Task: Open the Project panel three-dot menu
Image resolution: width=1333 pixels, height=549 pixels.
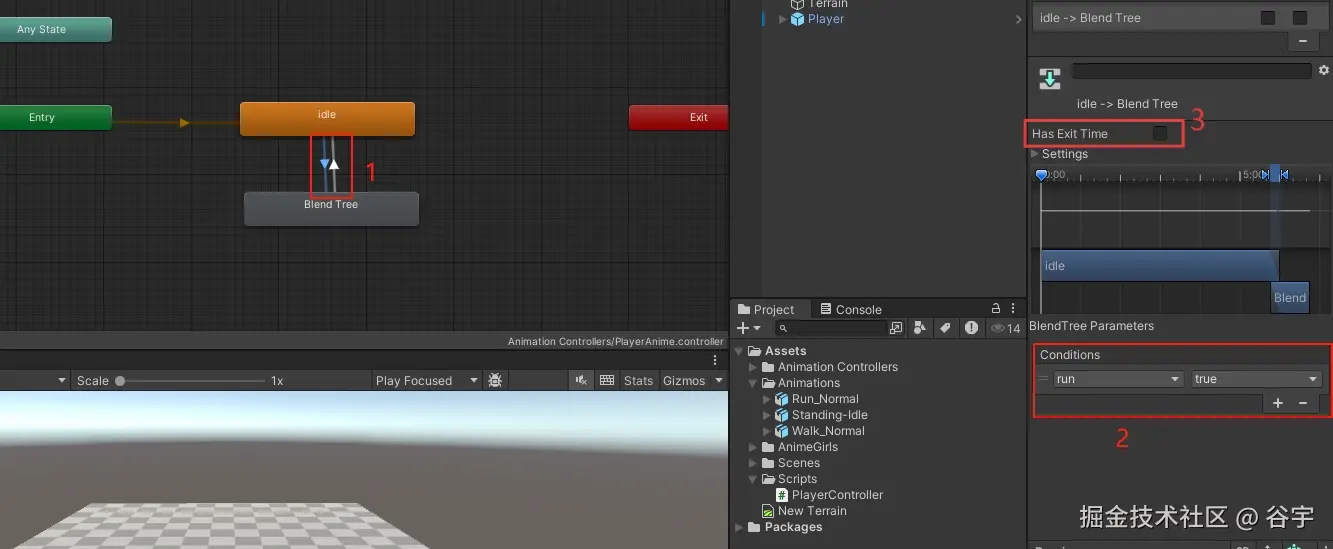Action: 1015,309
